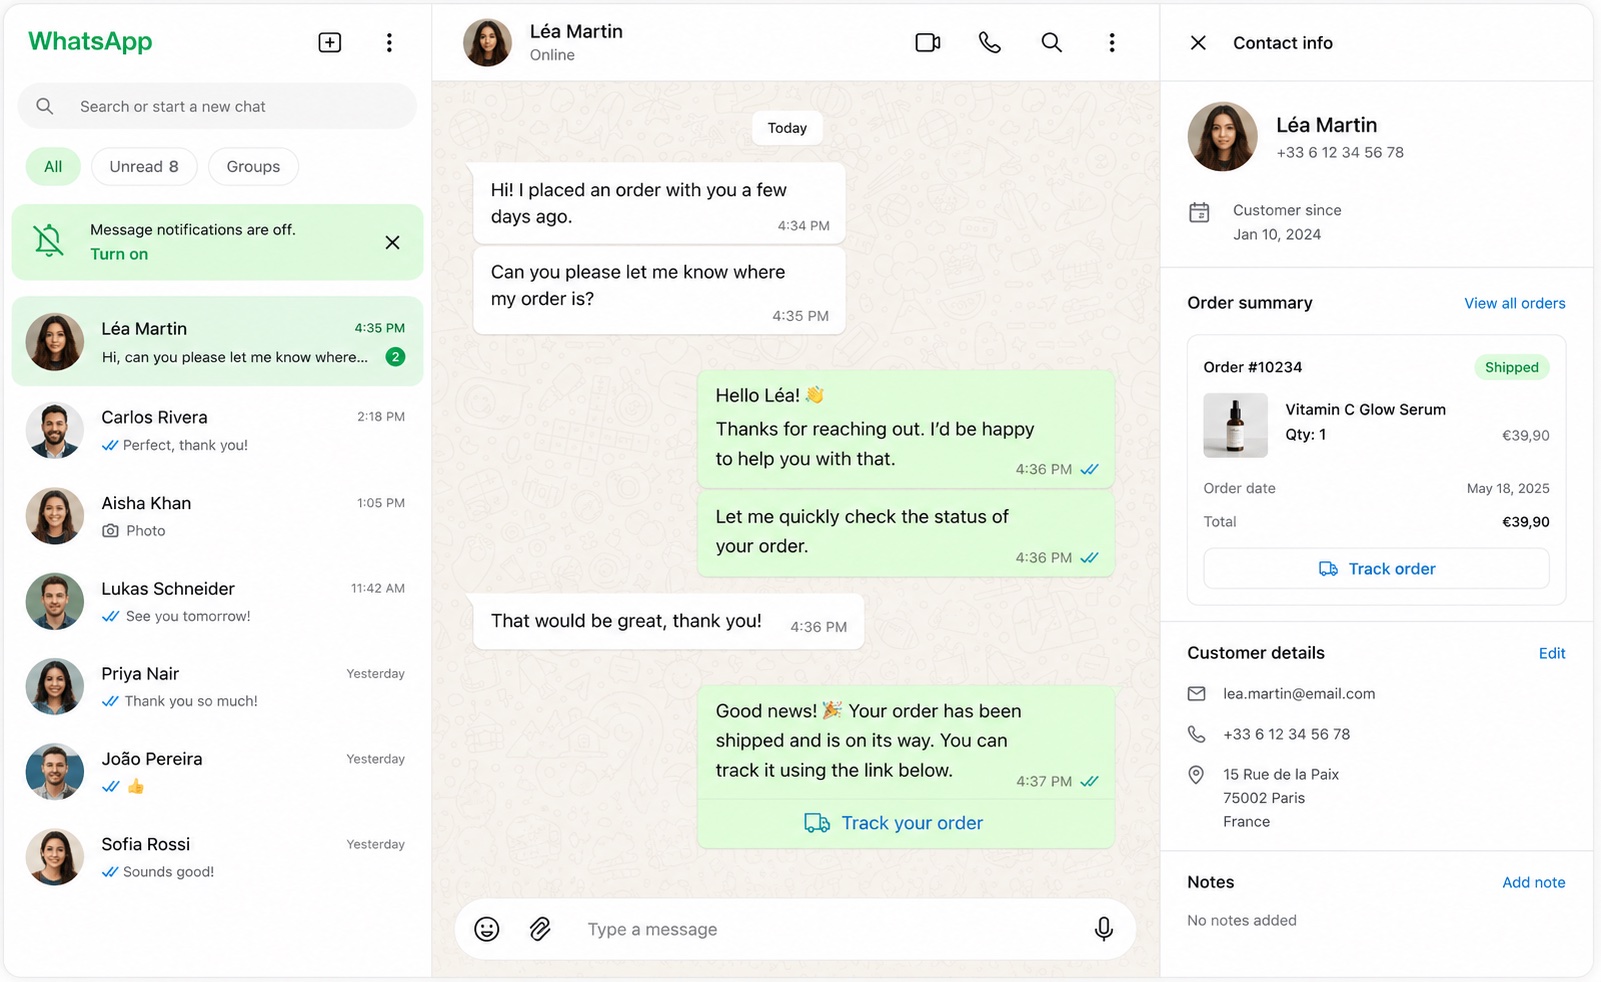Click the lea.martin@email.com address

coord(1299,693)
